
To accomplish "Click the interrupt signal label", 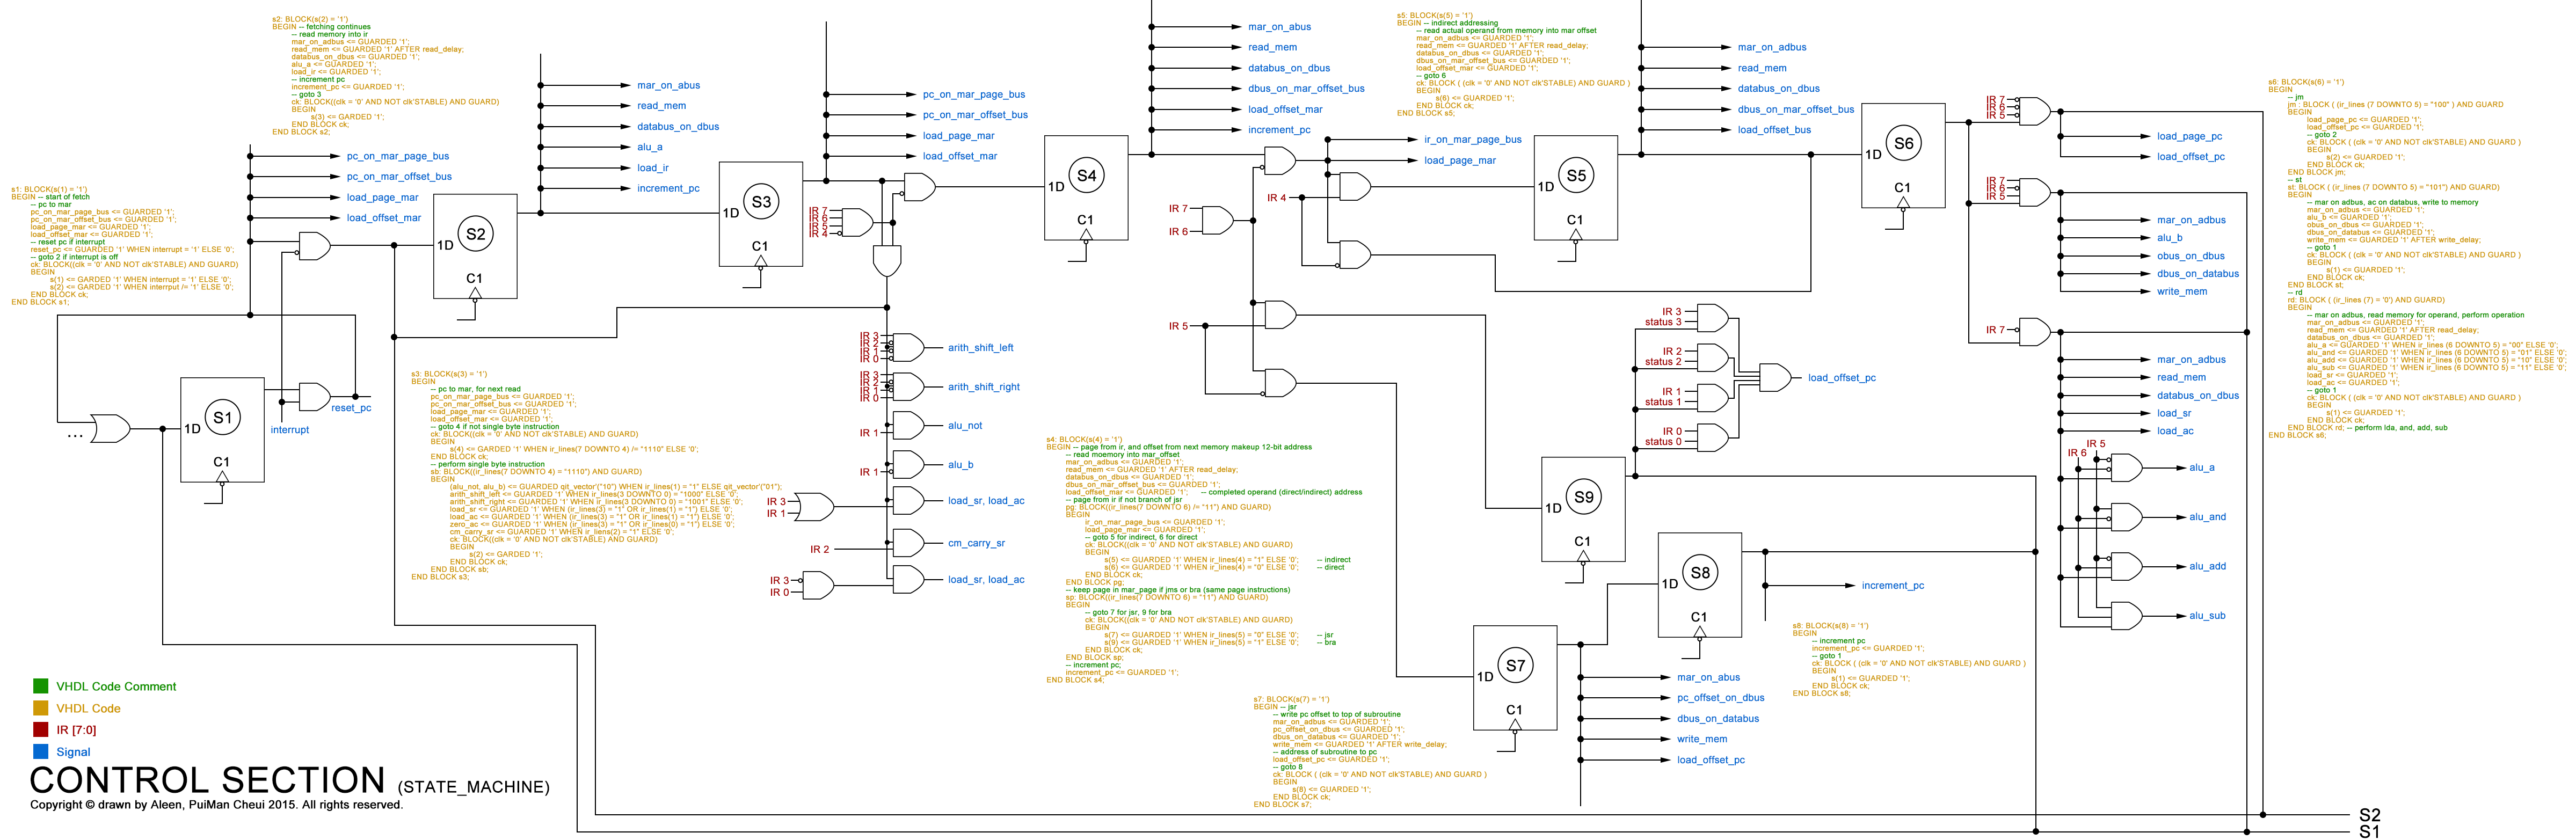I will point(289,430).
